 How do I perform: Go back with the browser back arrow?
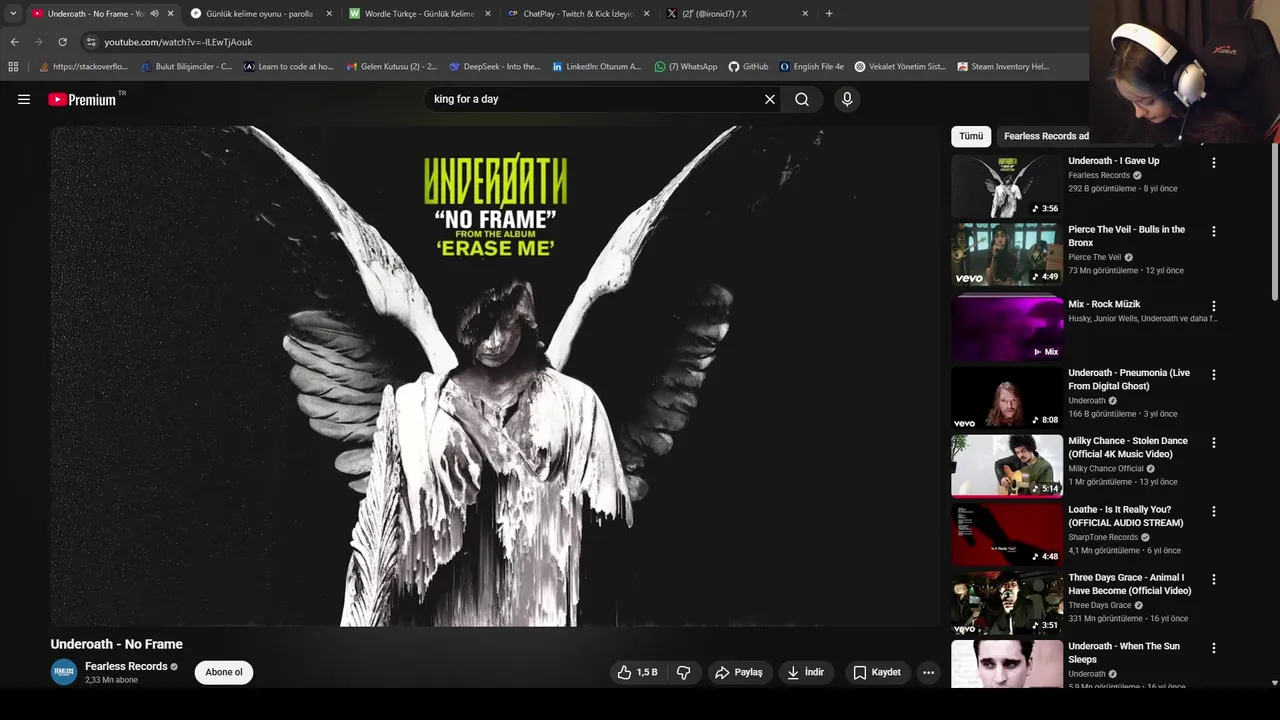click(14, 42)
